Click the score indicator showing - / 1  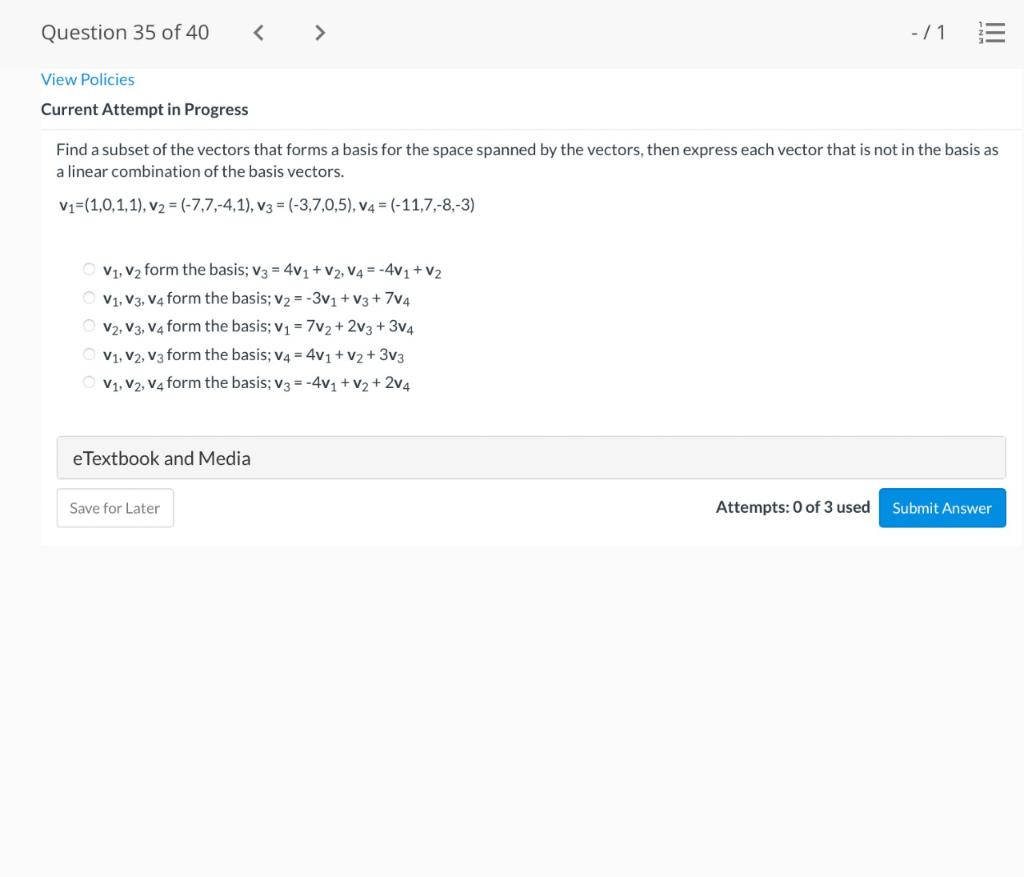coord(928,32)
